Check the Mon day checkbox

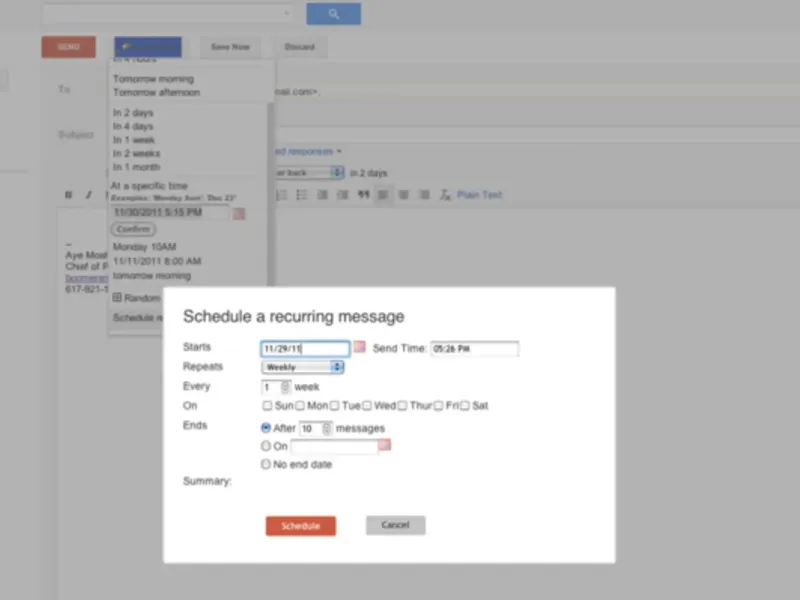pos(300,406)
